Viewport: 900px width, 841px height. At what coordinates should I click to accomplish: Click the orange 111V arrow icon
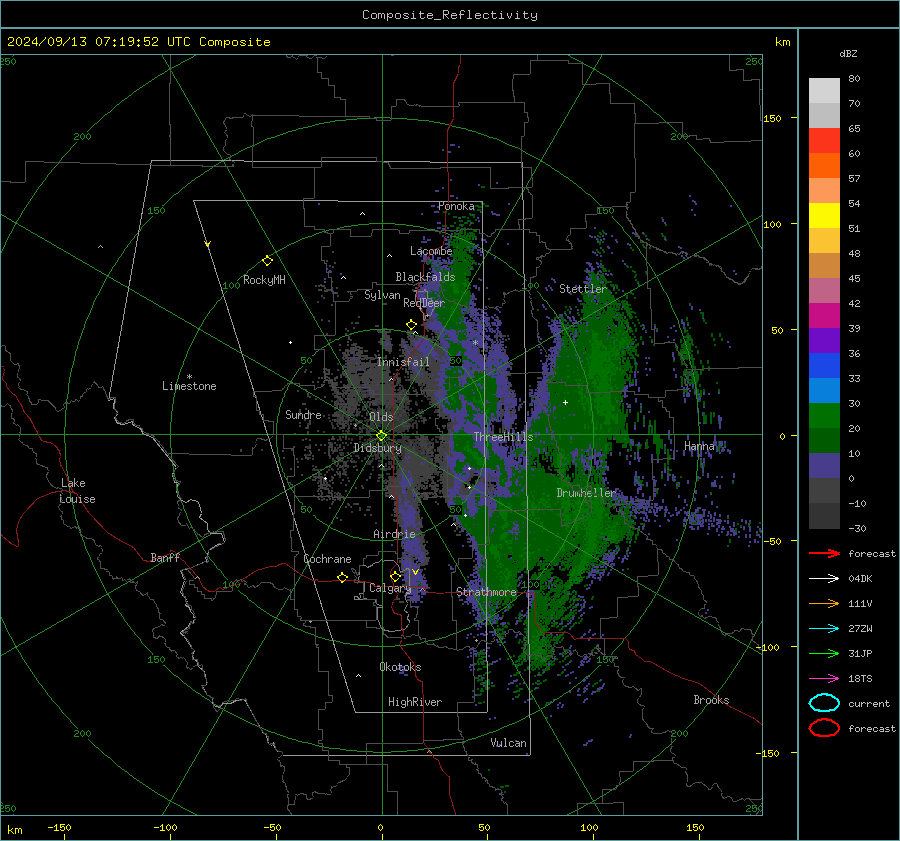(x=824, y=603)
